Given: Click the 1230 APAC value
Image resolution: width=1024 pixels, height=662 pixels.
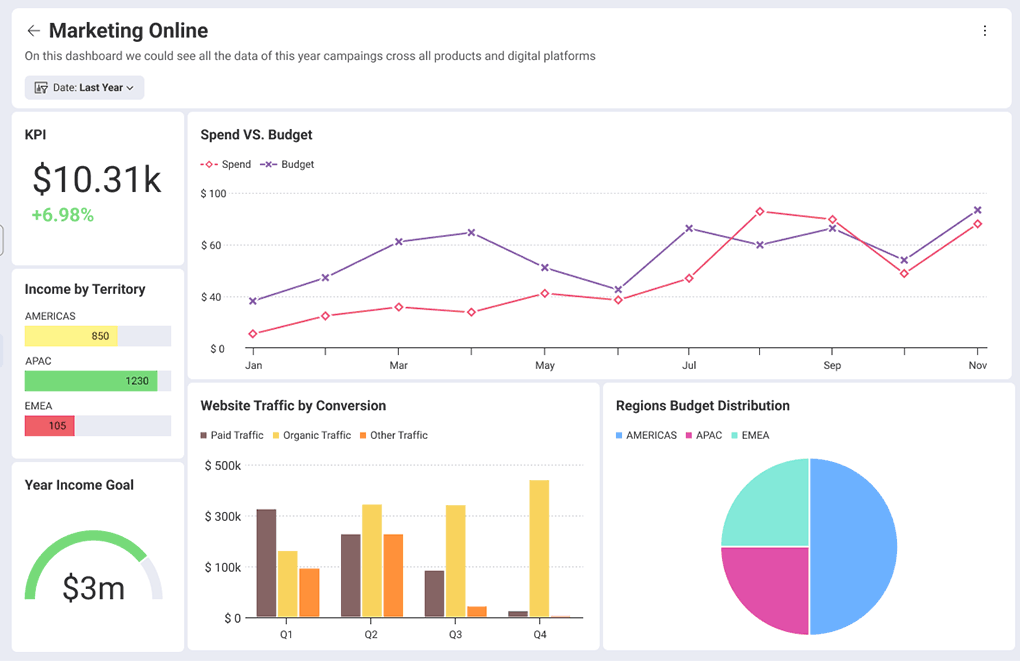Looking at the screenshot, I should pos(137,382).
